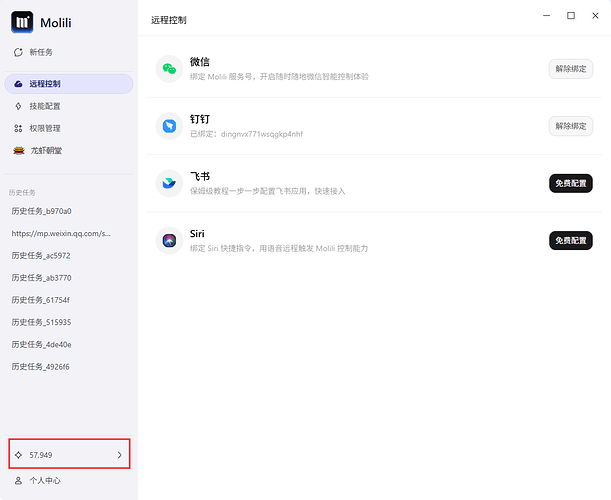Unbind WeChat with 解除绑定 button

pos(570,68)
